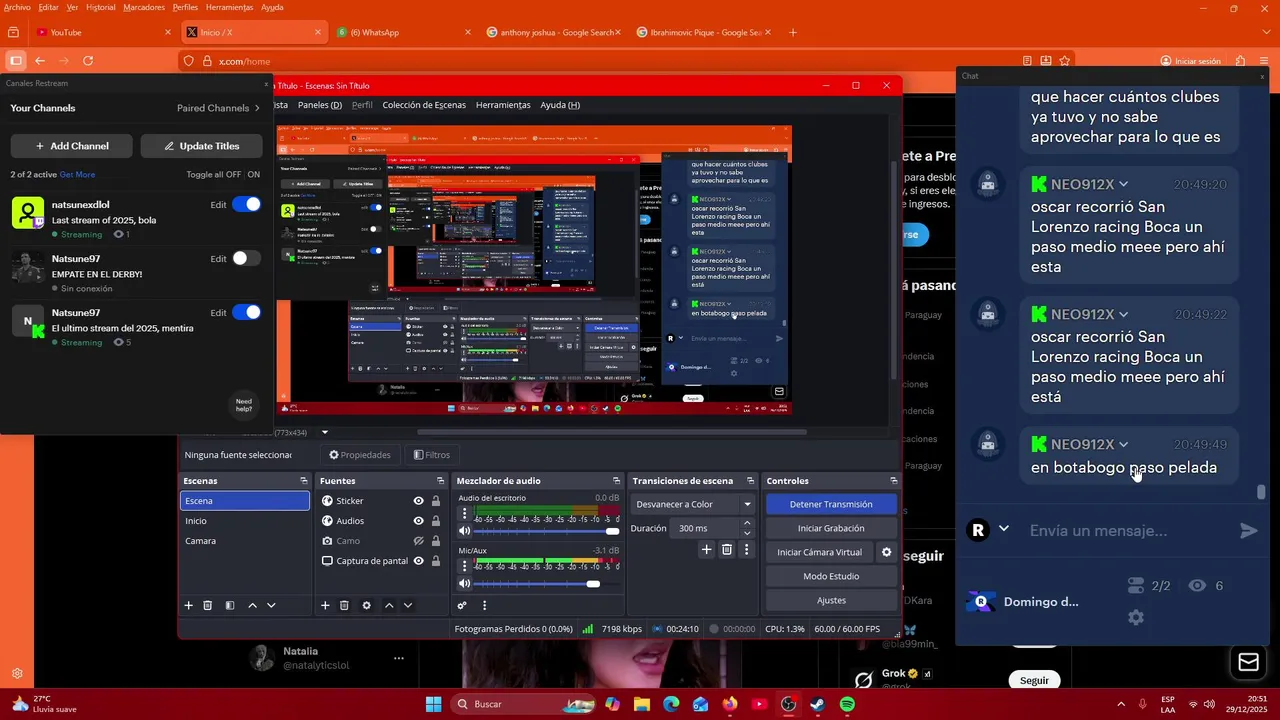Enable the Natsune97 EMPATE EN EL DERBY channel switch

click(x=246, y=258)
